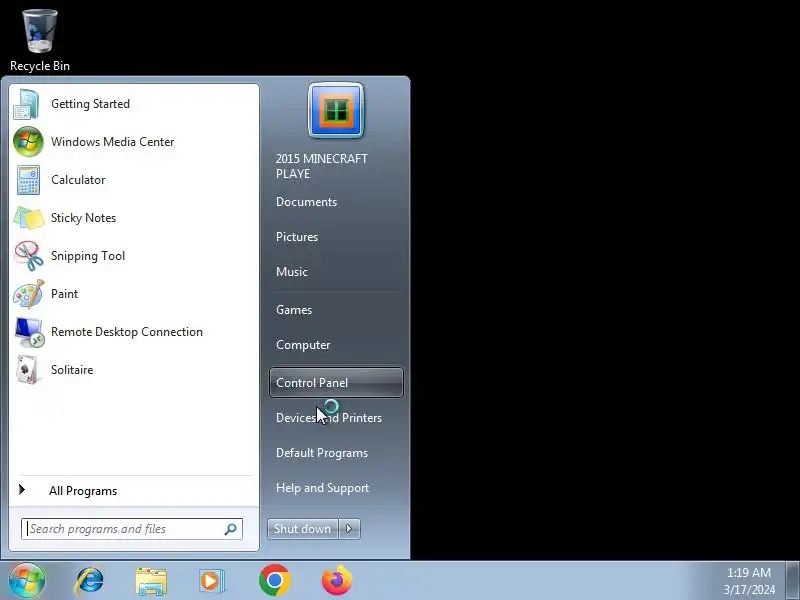Open Default Programs
800x600 pixels.
click(322, 453)
